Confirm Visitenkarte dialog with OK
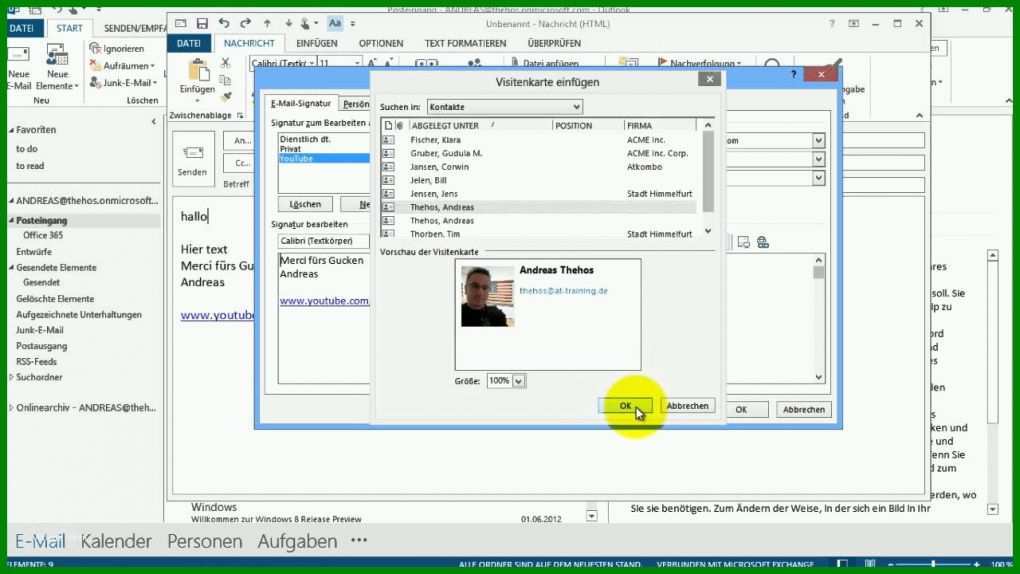This screenshot has width=1020, height=574. pyautogui.click(x=625, y=405)
